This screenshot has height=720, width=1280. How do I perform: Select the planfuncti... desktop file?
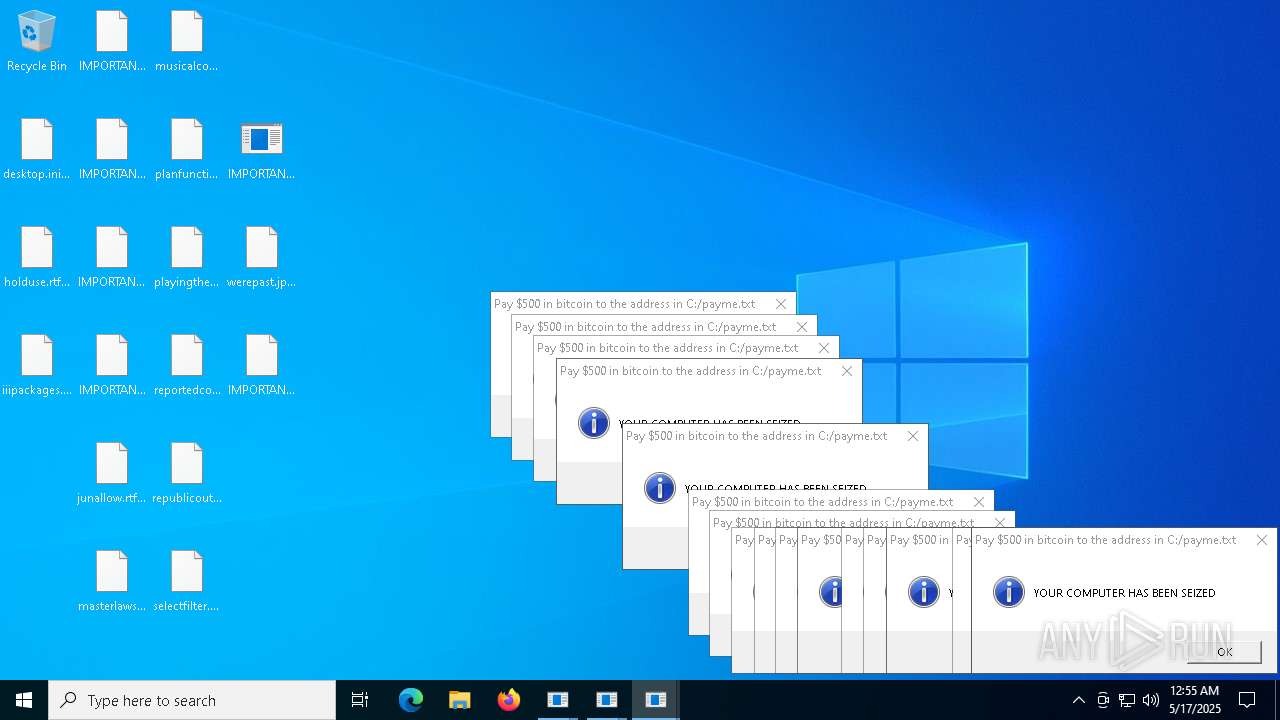[x=187, y=149]
